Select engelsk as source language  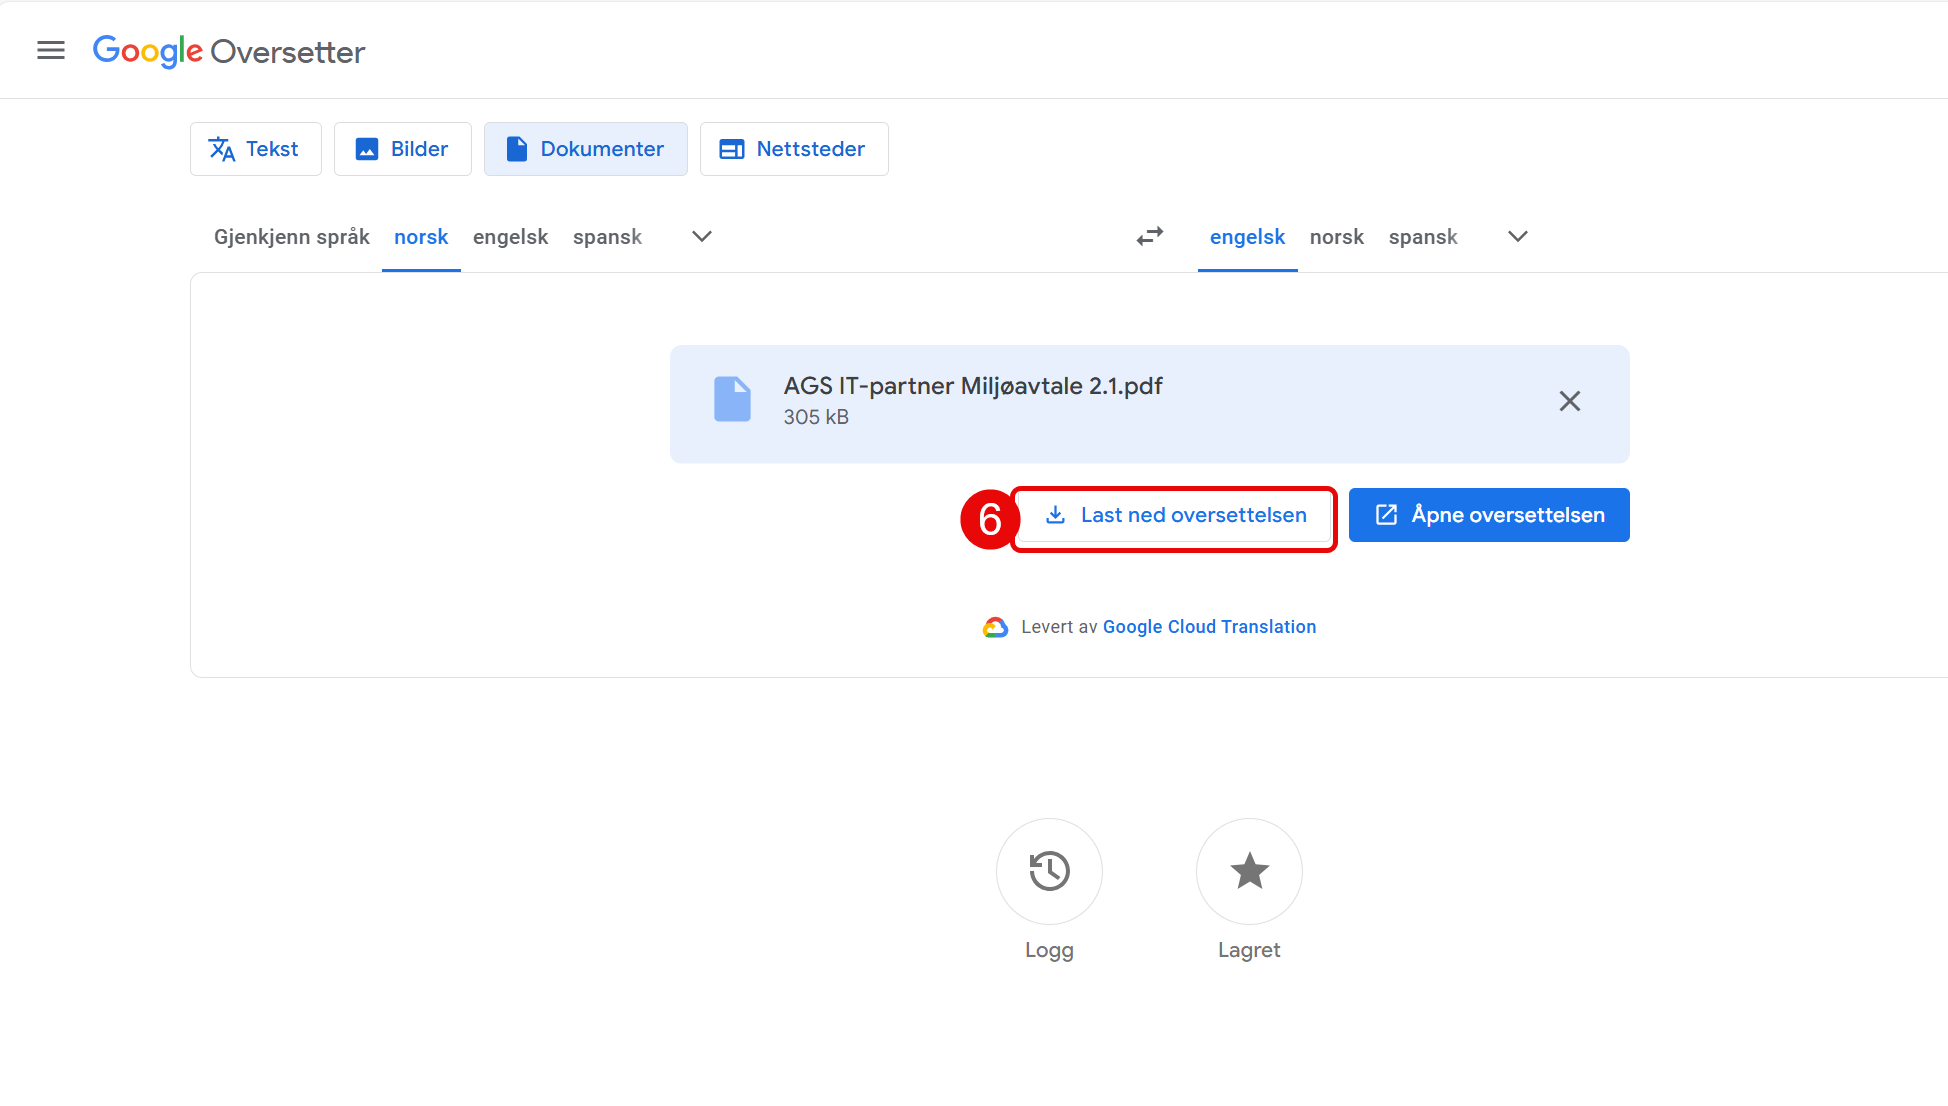[x=510, y=237]
